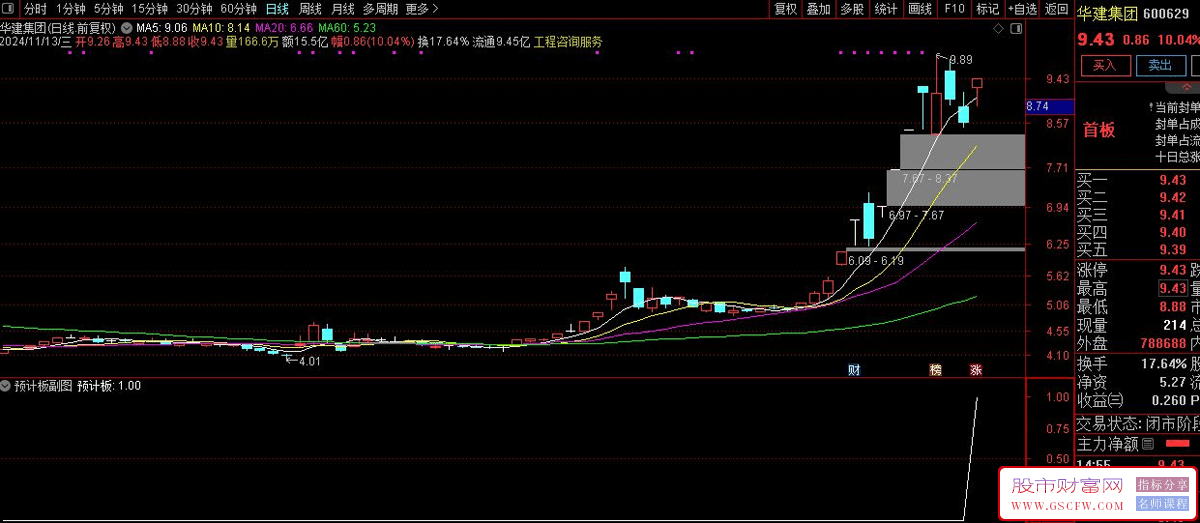Open the 统计 statistics tool
Image resolution: width=1200 pixels, height=523 pixels.
(x=886, y=9)
